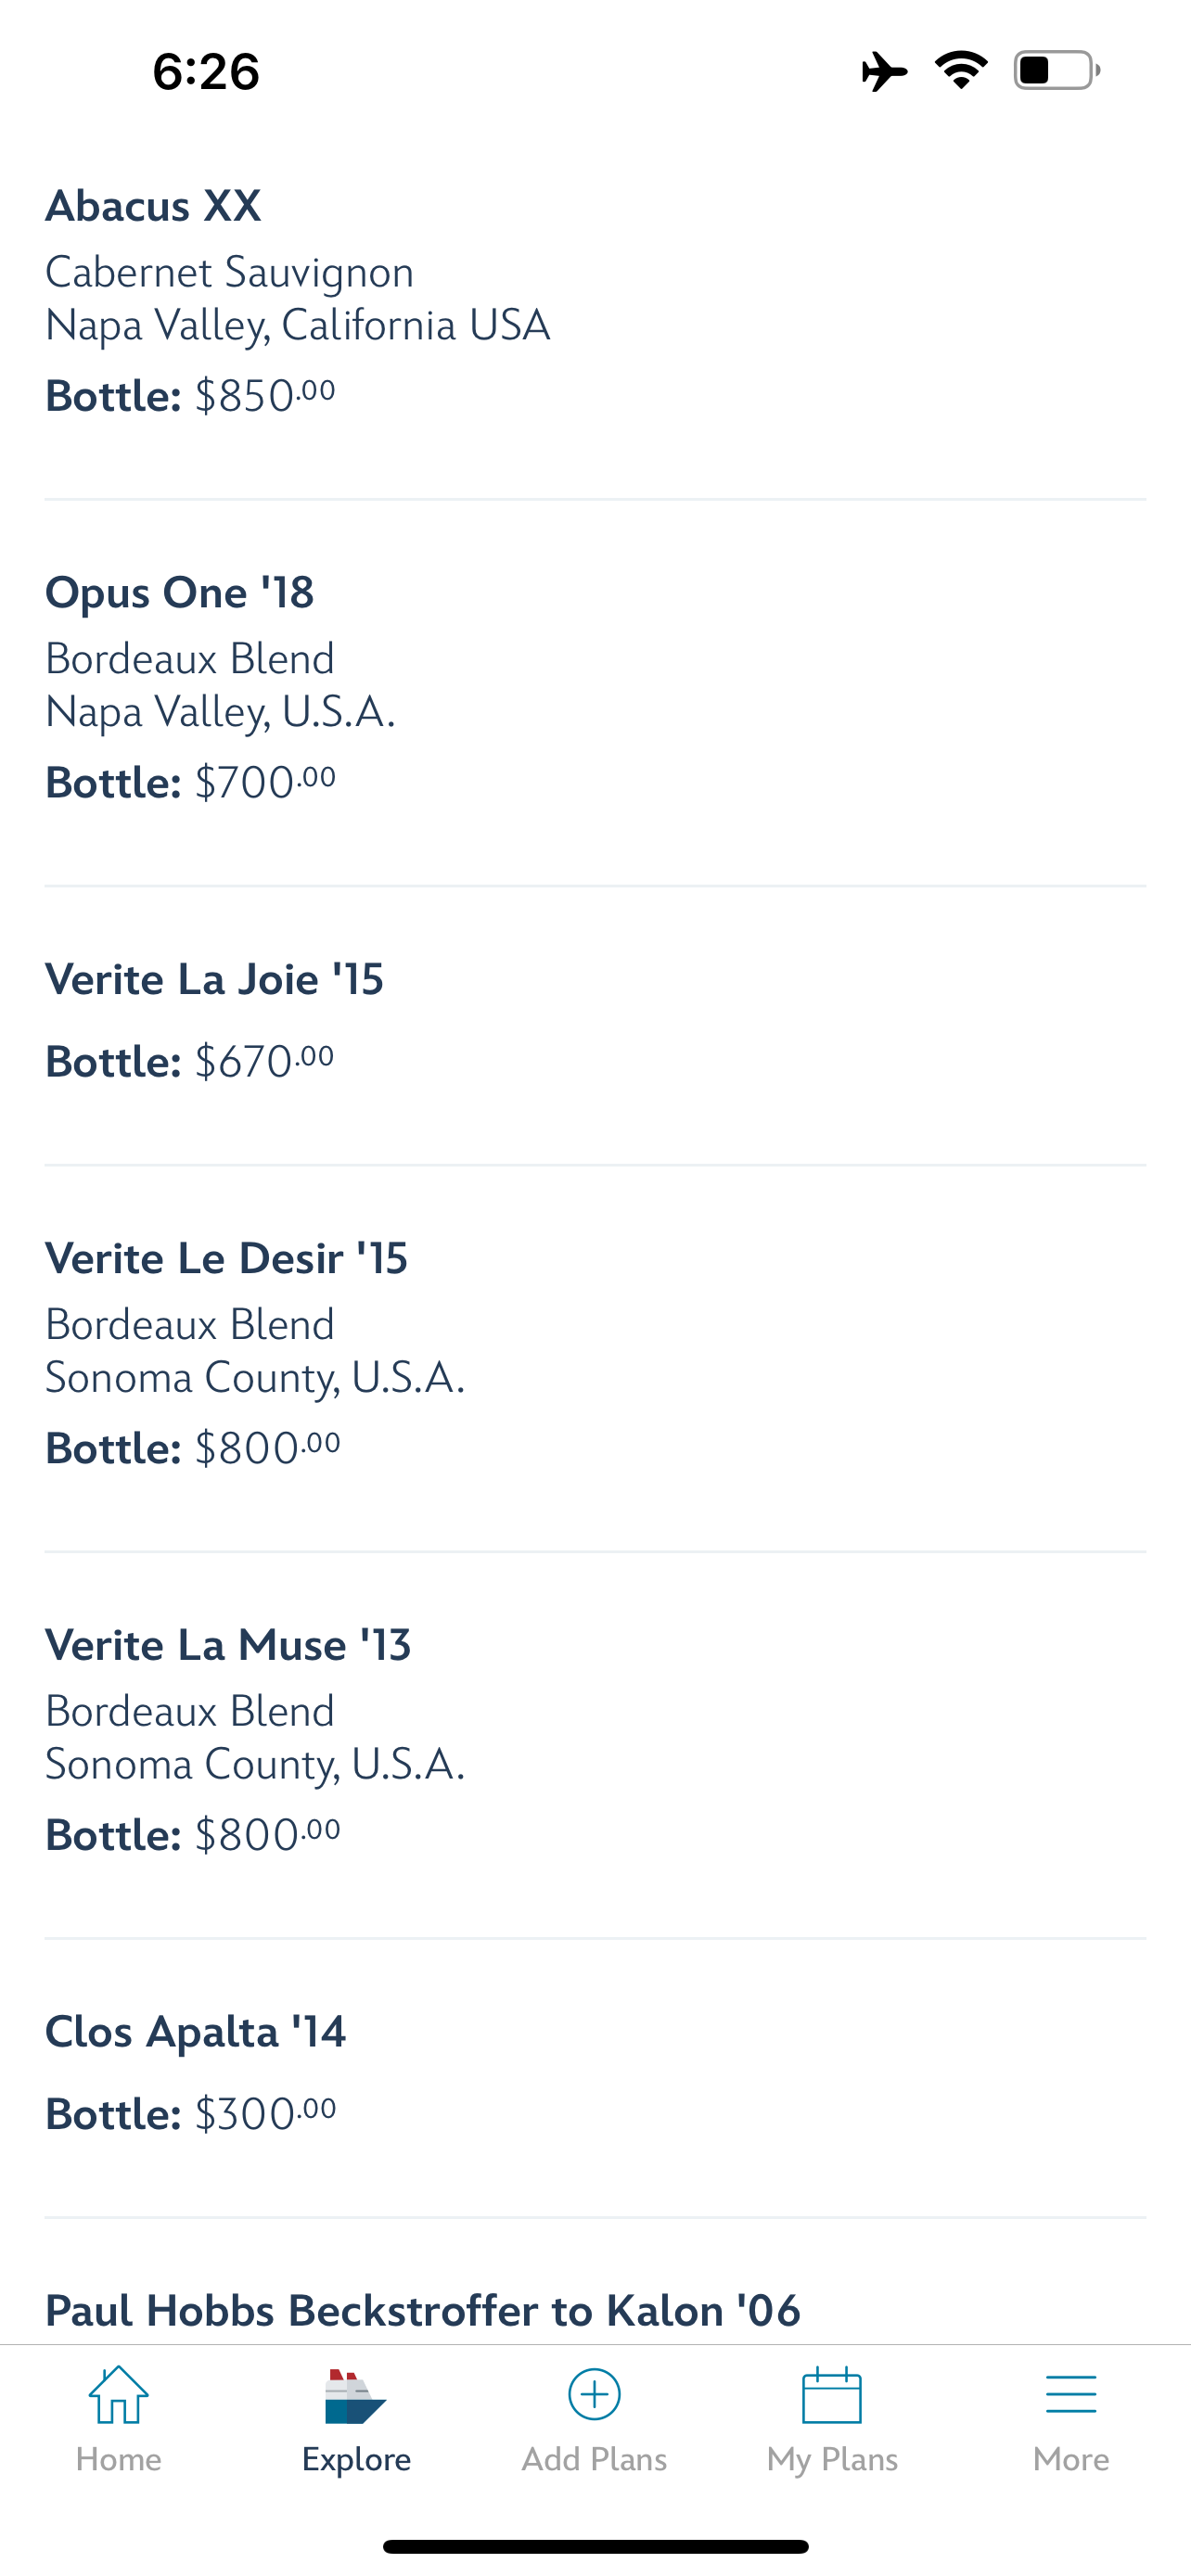Tap the battery indicator icon

pyautogui.click(x=1056, y=70)
